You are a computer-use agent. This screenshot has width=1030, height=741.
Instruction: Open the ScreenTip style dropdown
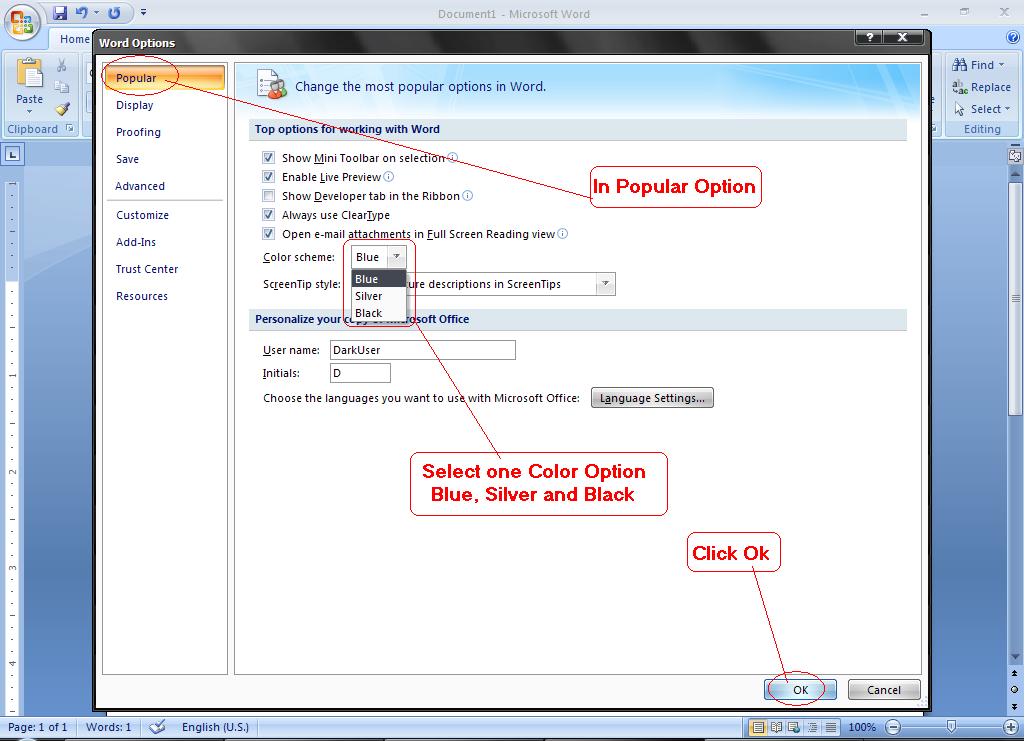tap(605, 284)
